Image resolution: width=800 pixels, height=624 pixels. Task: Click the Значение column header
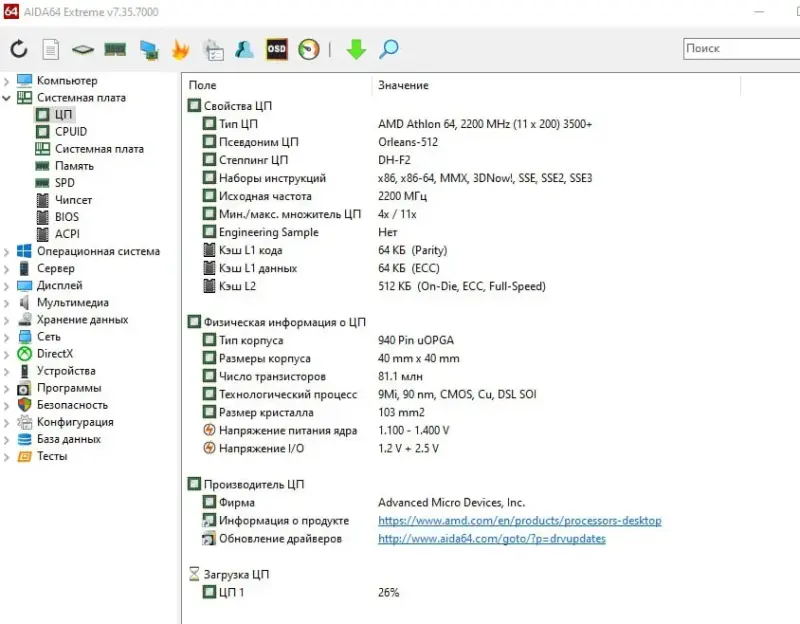[403, 86]
